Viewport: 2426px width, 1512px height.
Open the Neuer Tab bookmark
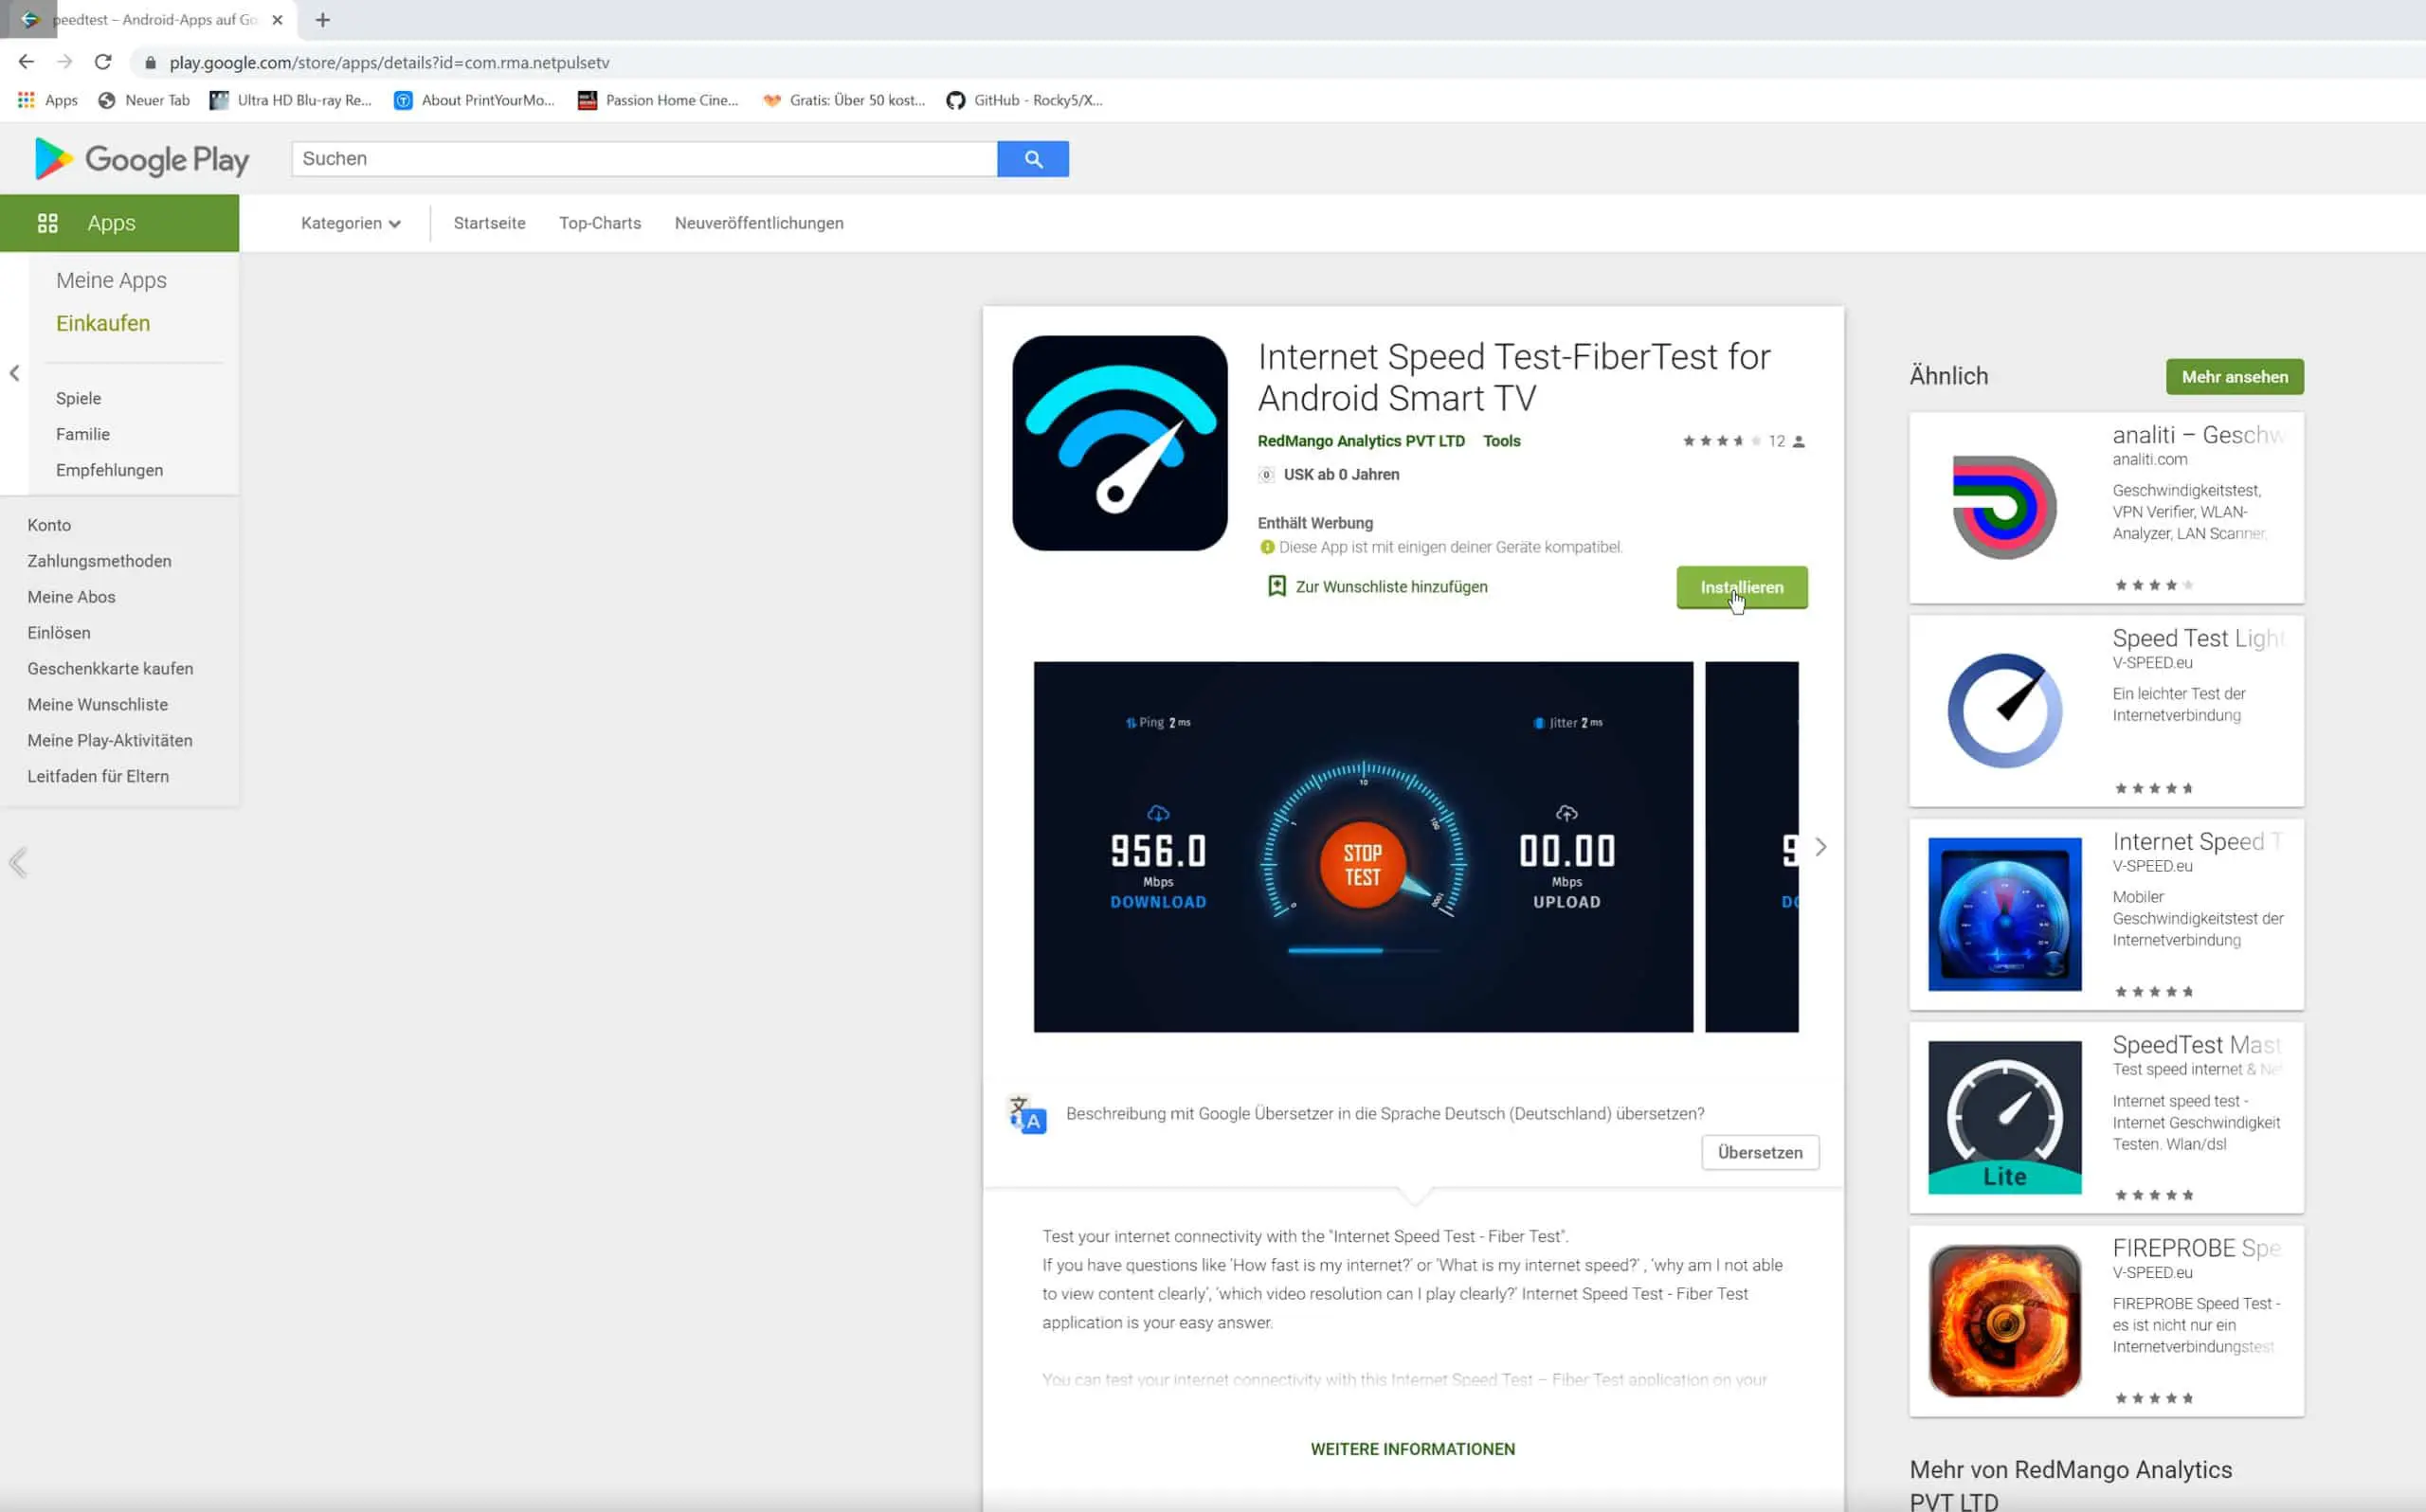click(144, 100)
